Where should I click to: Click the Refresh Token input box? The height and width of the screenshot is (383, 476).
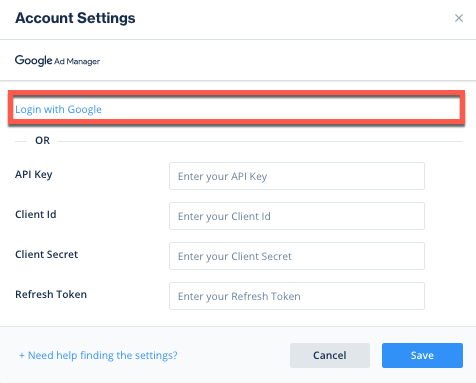297,296
